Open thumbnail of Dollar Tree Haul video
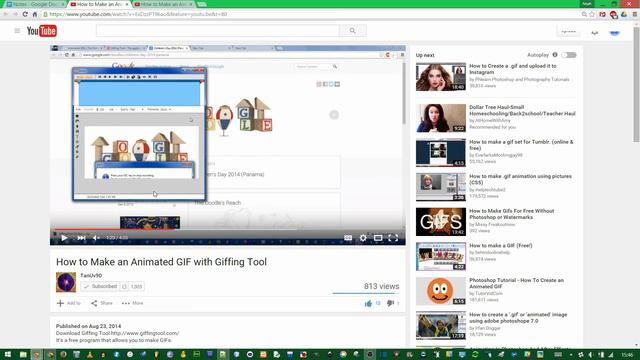 (441, 118)
